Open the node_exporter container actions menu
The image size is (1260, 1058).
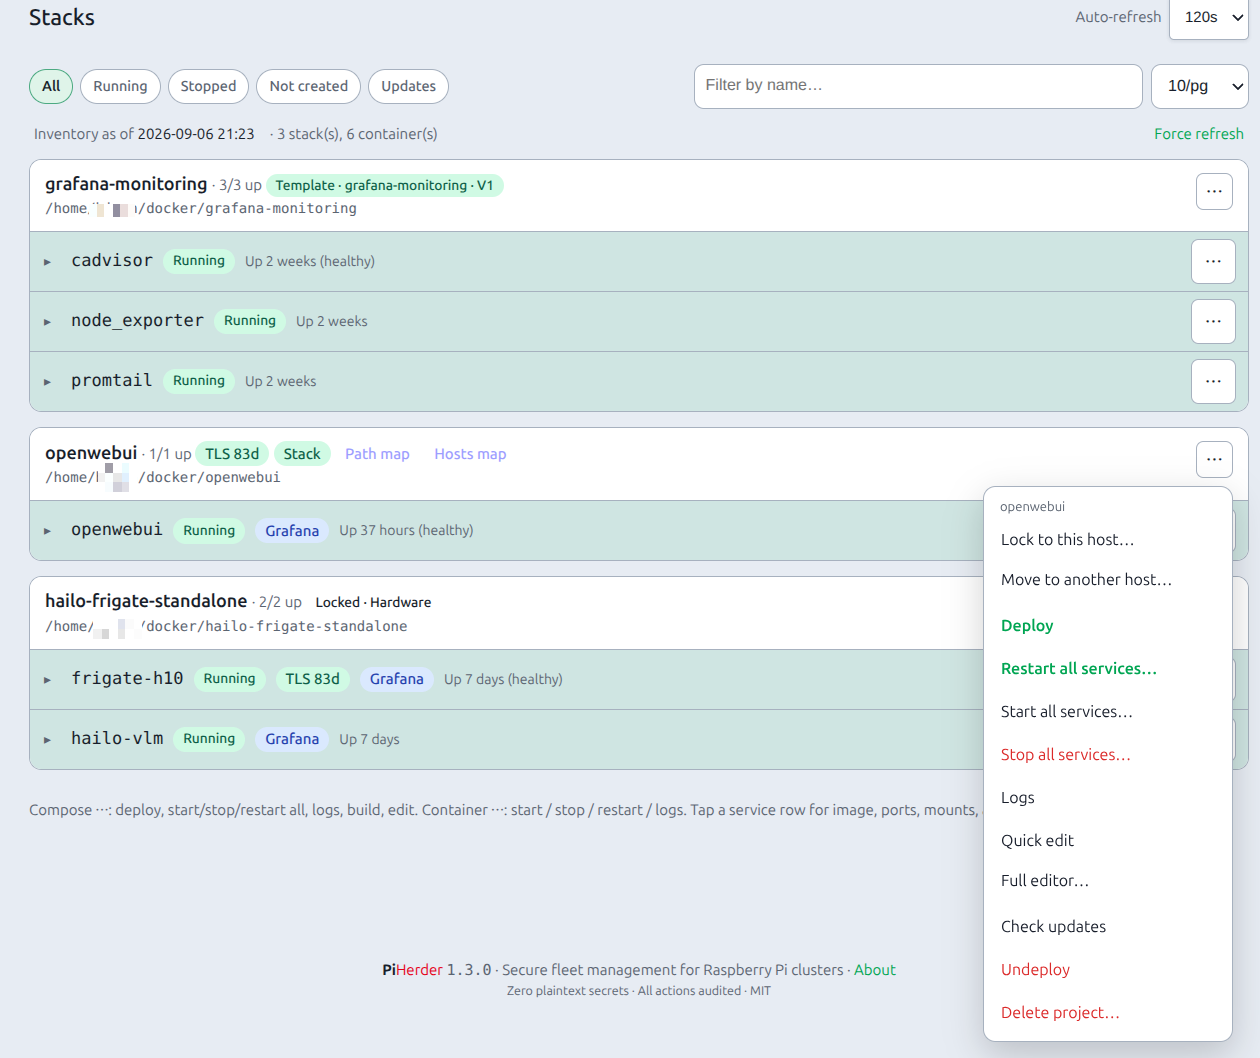click(x=1213, y=321)
